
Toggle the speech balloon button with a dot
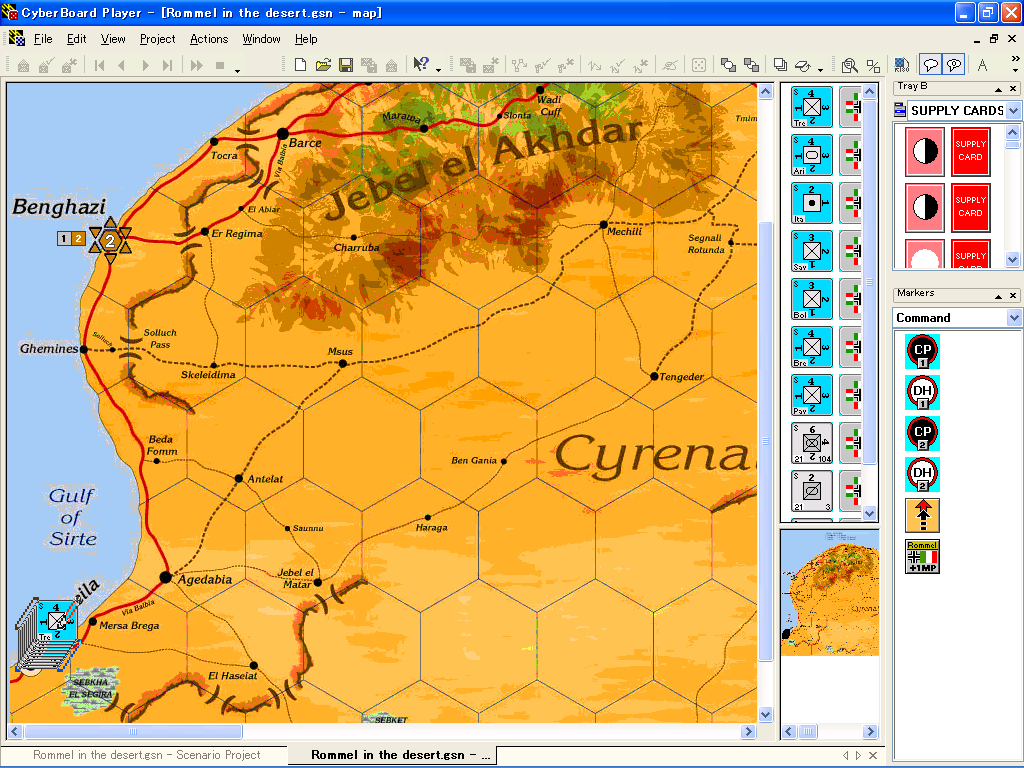click(x=954, y=65)
